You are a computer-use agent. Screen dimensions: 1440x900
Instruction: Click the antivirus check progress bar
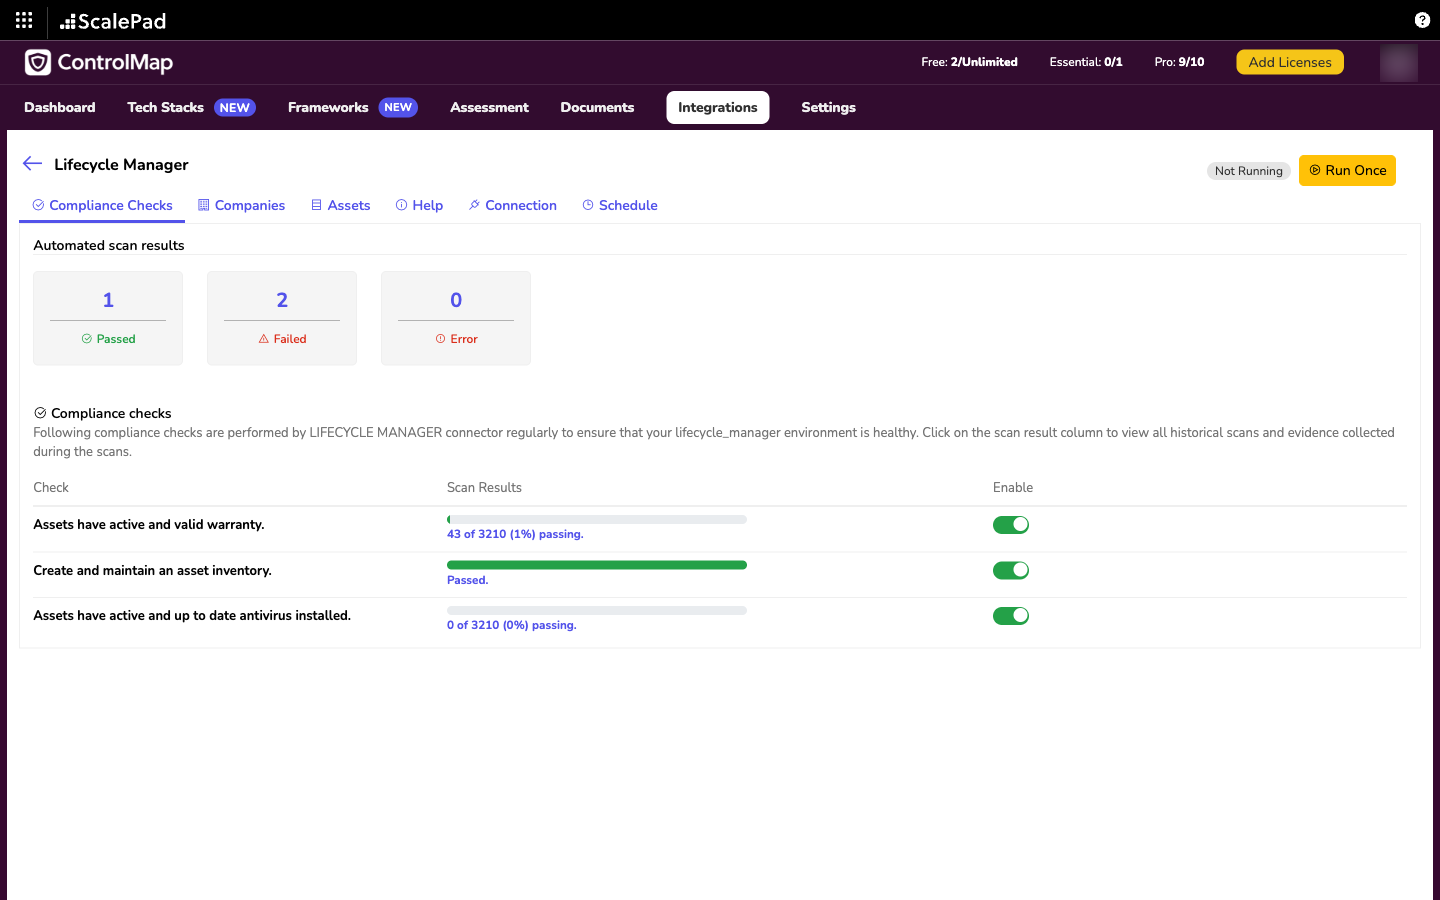click(597, 610)
